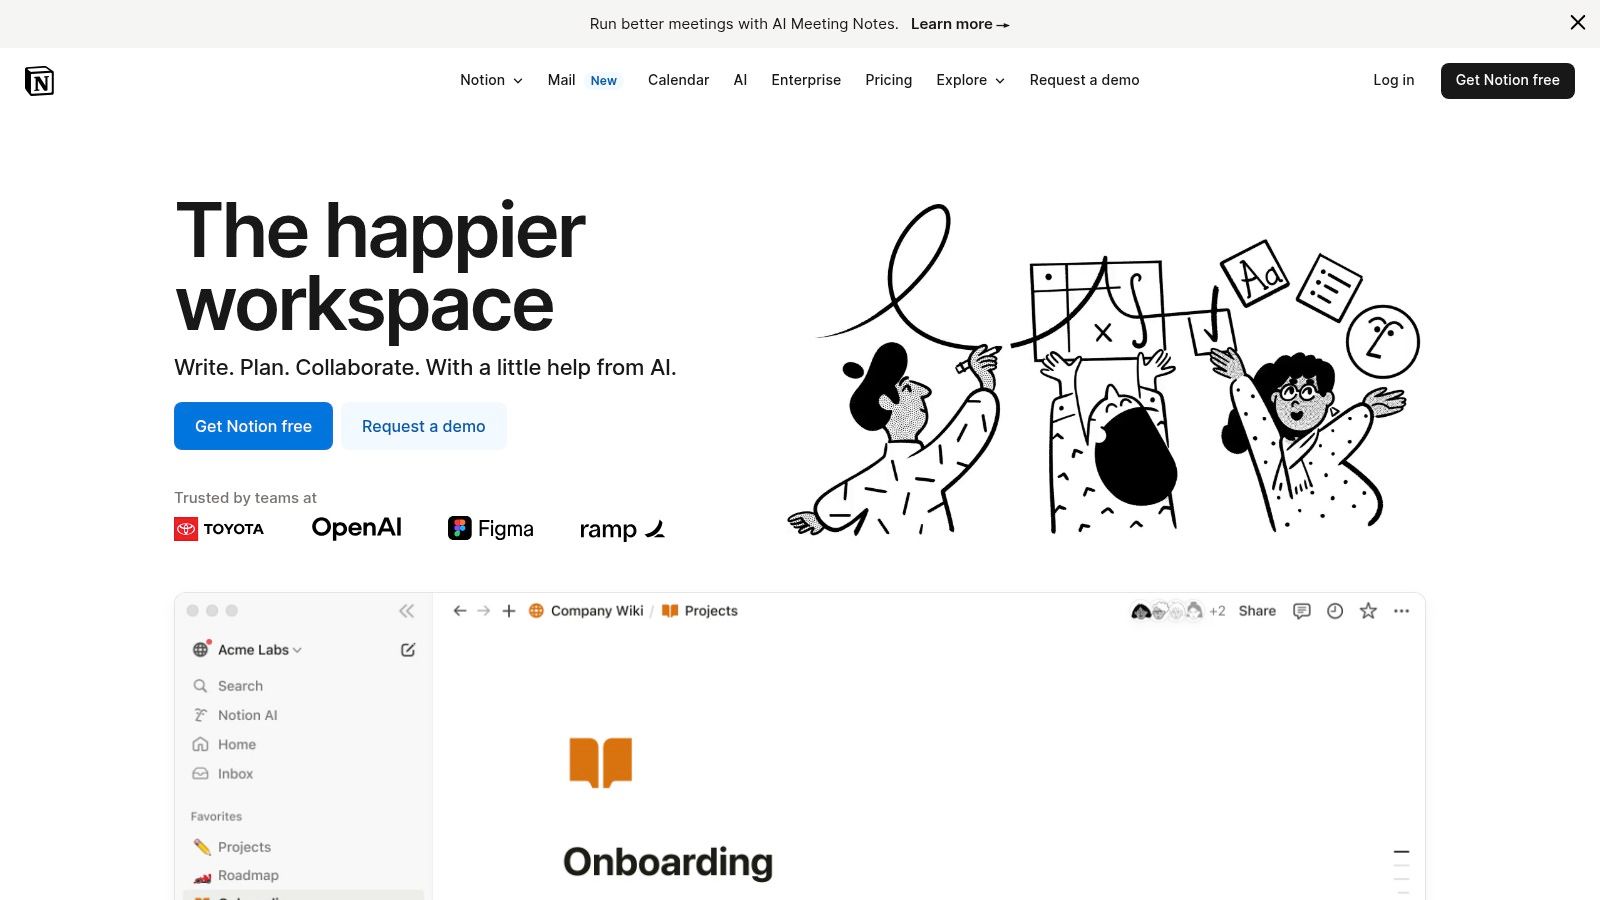Screen dimensions: 1600x900
Task: Click the Log in link
Action: point(1393,80)
